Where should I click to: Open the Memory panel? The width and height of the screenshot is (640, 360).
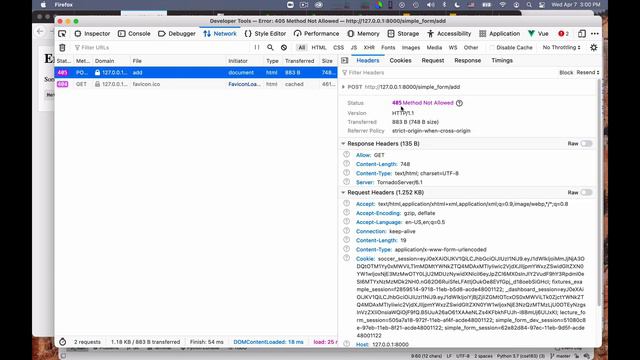click(363, 34)
